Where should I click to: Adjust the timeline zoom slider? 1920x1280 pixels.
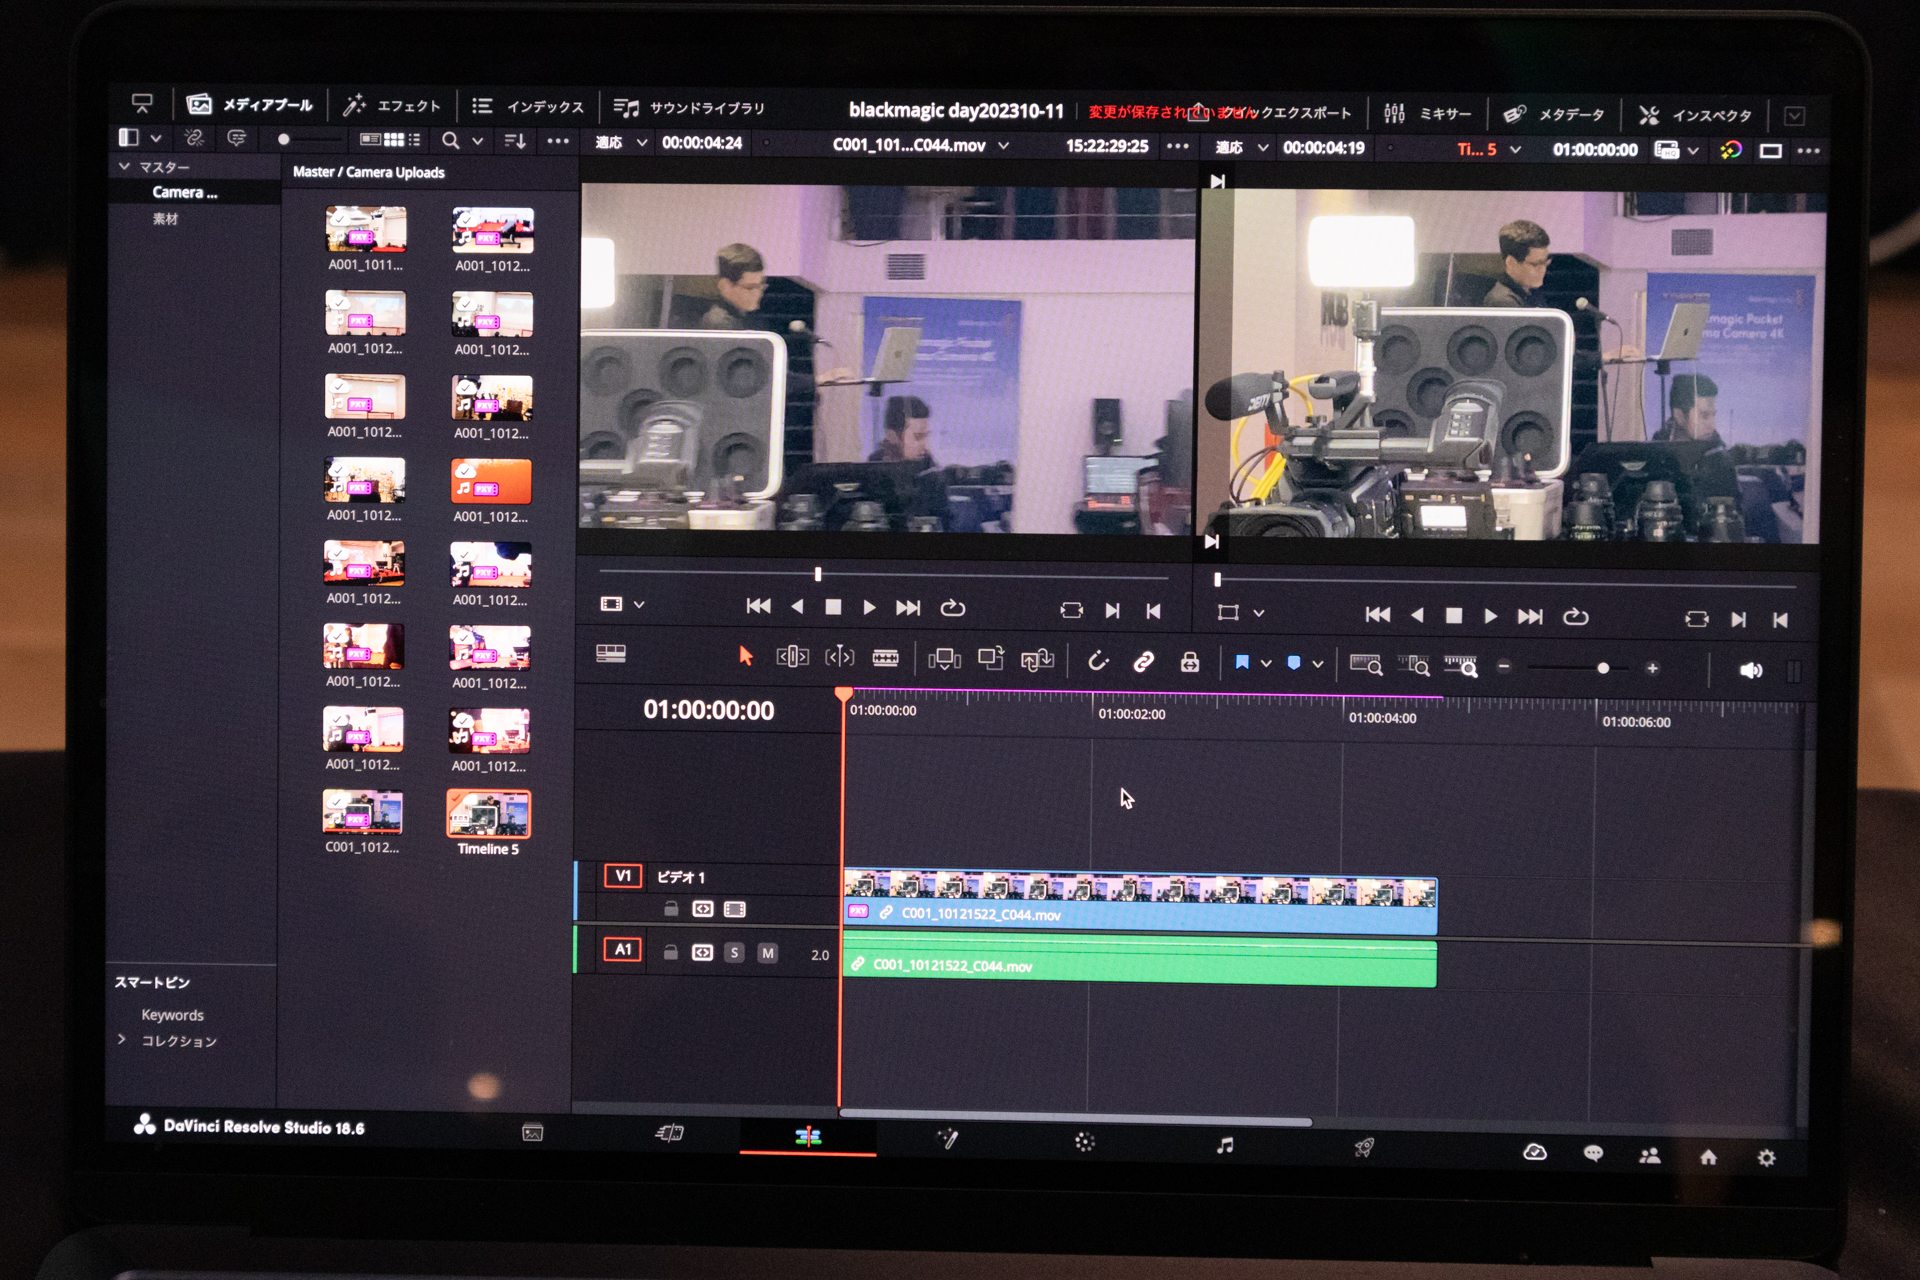click(1604, 668)
